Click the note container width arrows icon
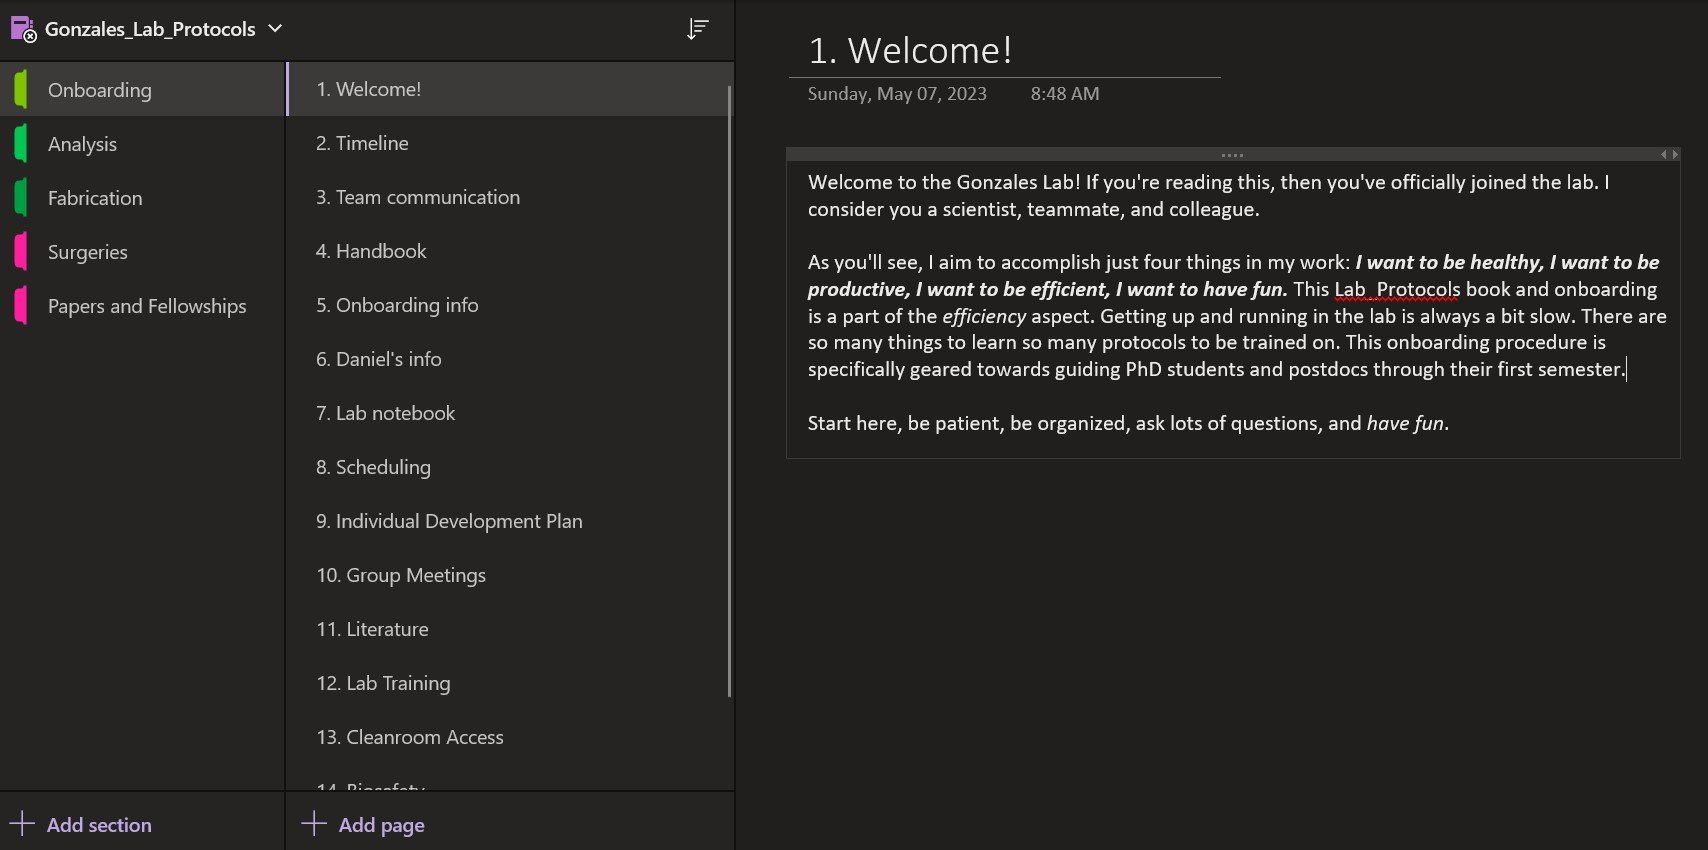The image size is (1708, 850). coord(1669,155)
